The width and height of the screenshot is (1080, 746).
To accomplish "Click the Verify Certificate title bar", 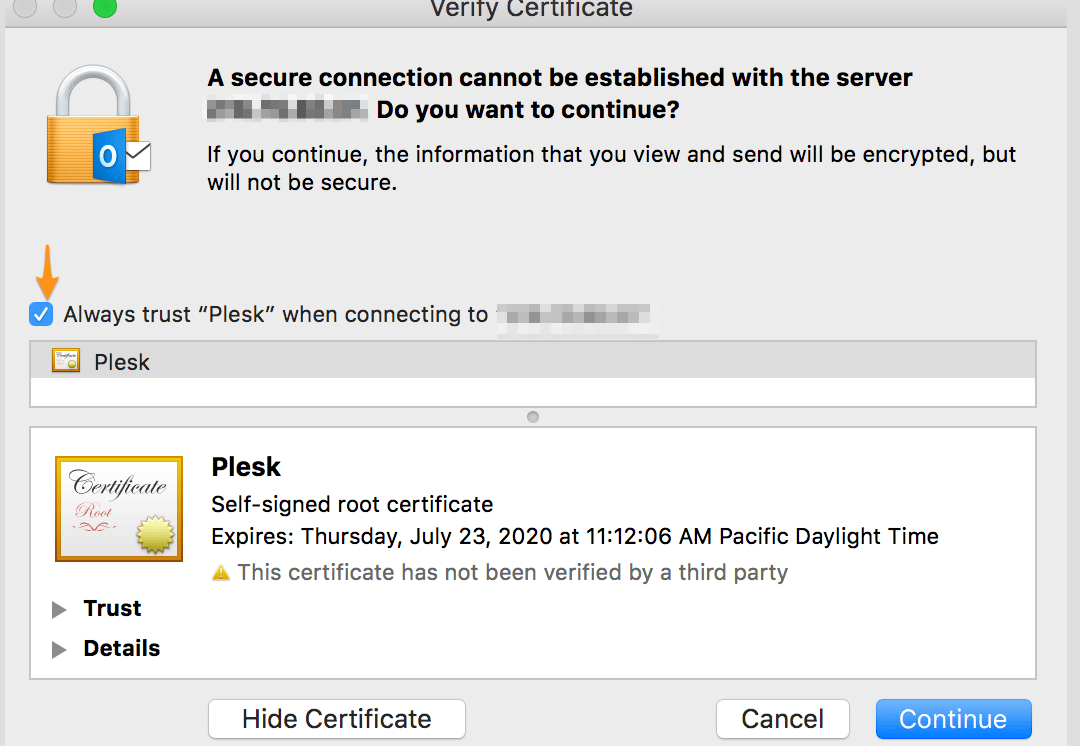I will 530,9.
